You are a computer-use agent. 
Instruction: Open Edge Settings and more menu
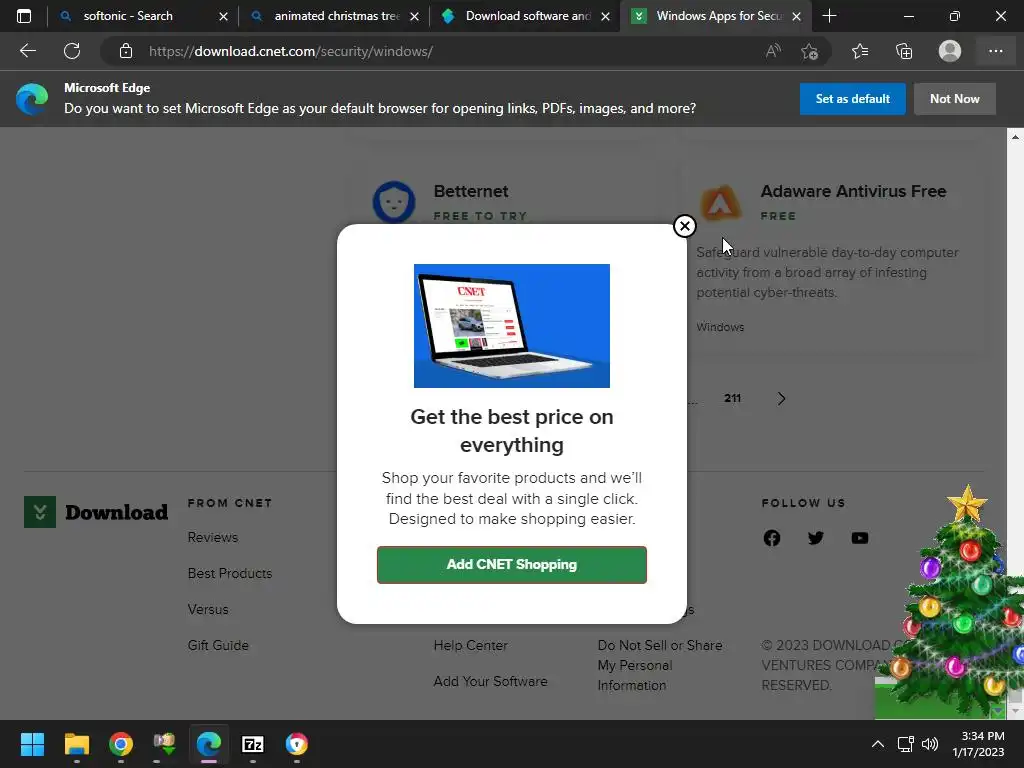[x=995, y=51]
